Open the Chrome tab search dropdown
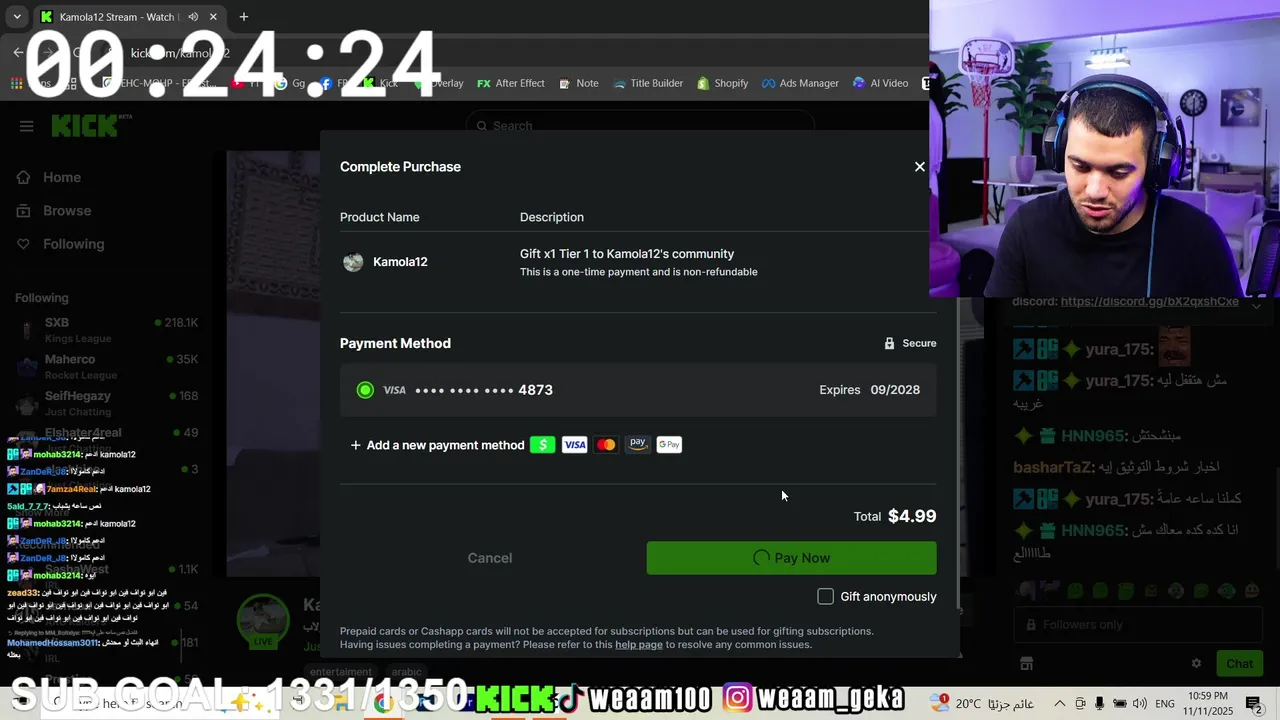Screen dimensions: 1280x720 coord(17,17)
